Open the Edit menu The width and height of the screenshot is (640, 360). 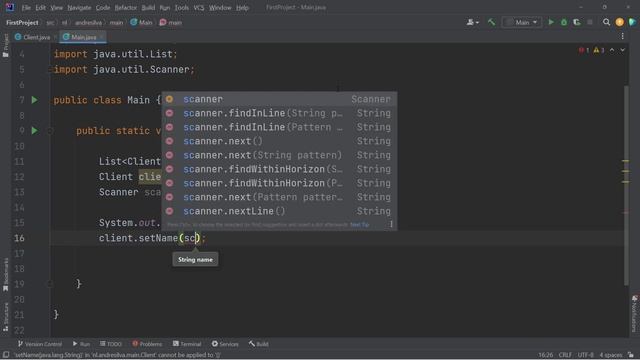[40, 7]
